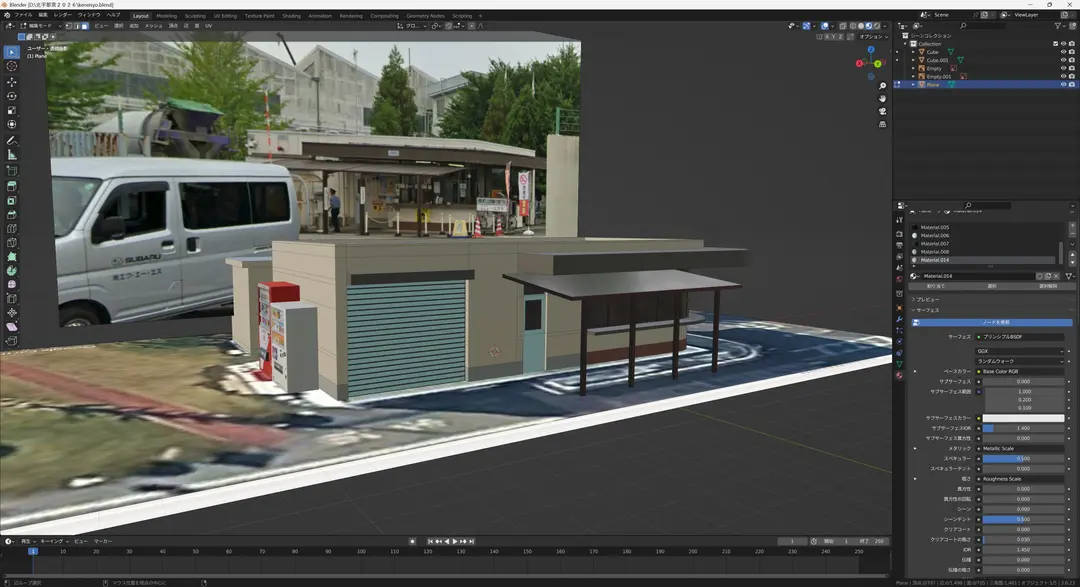Add a material slot with plus button

click(1072, 227)
